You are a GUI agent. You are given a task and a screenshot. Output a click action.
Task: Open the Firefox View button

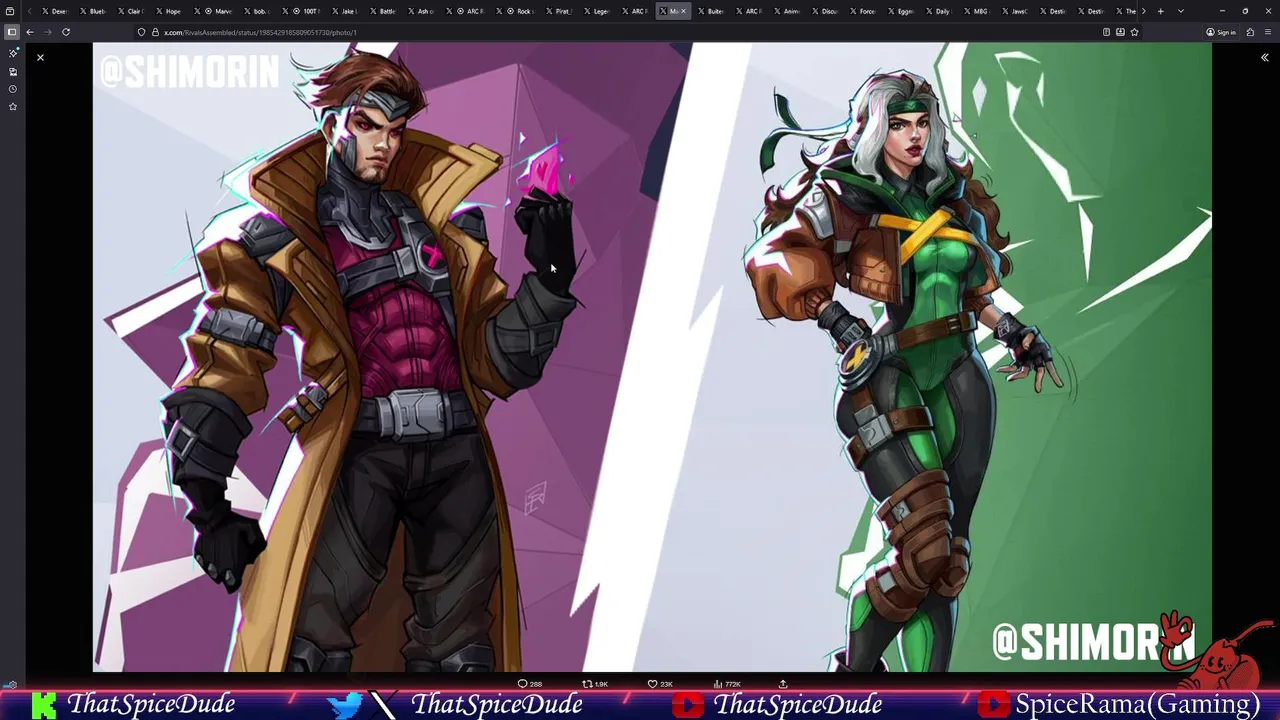[10, 11]
